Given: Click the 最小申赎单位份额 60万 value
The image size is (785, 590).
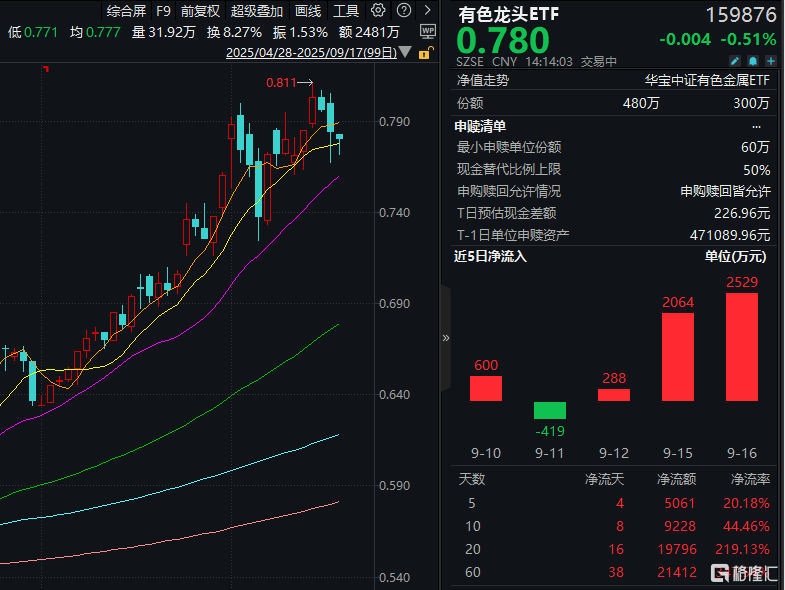Looking at the screenshot, I should [755, 147].
